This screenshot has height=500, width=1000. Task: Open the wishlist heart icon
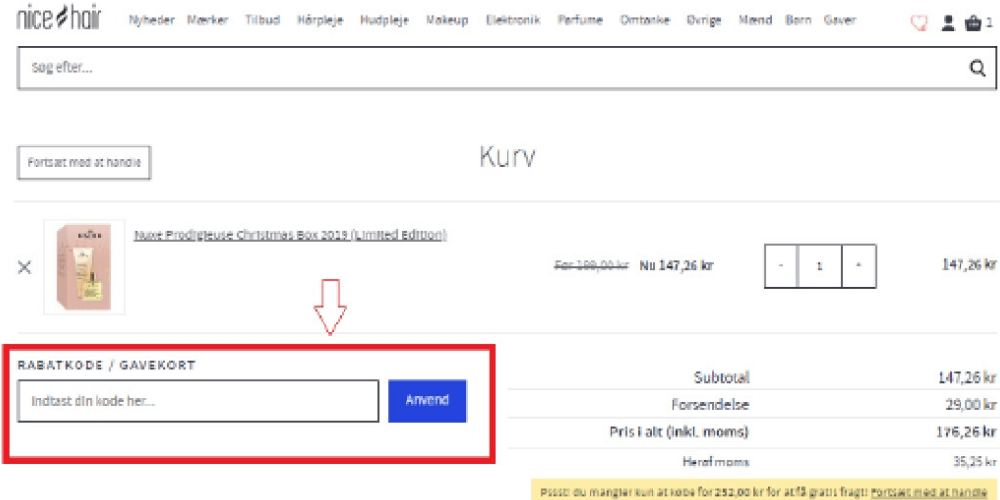(919, 23)
